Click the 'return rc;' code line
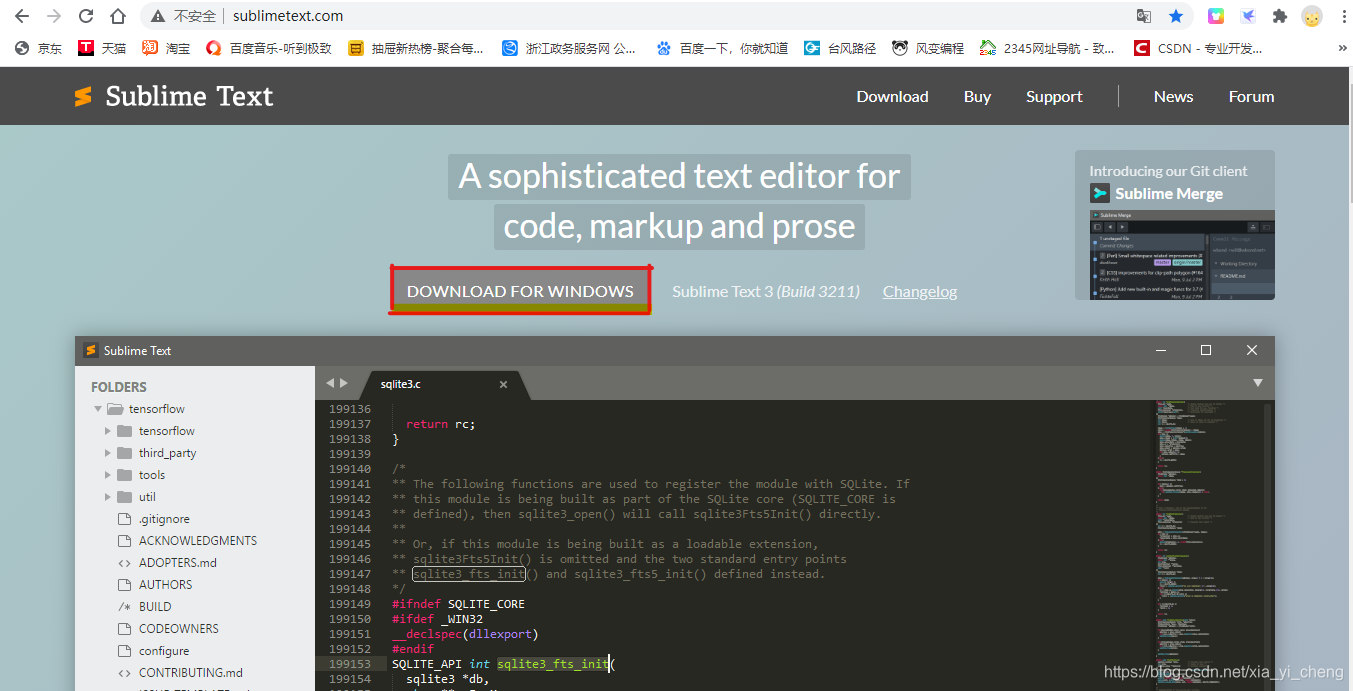 click(x=441, y=424)
